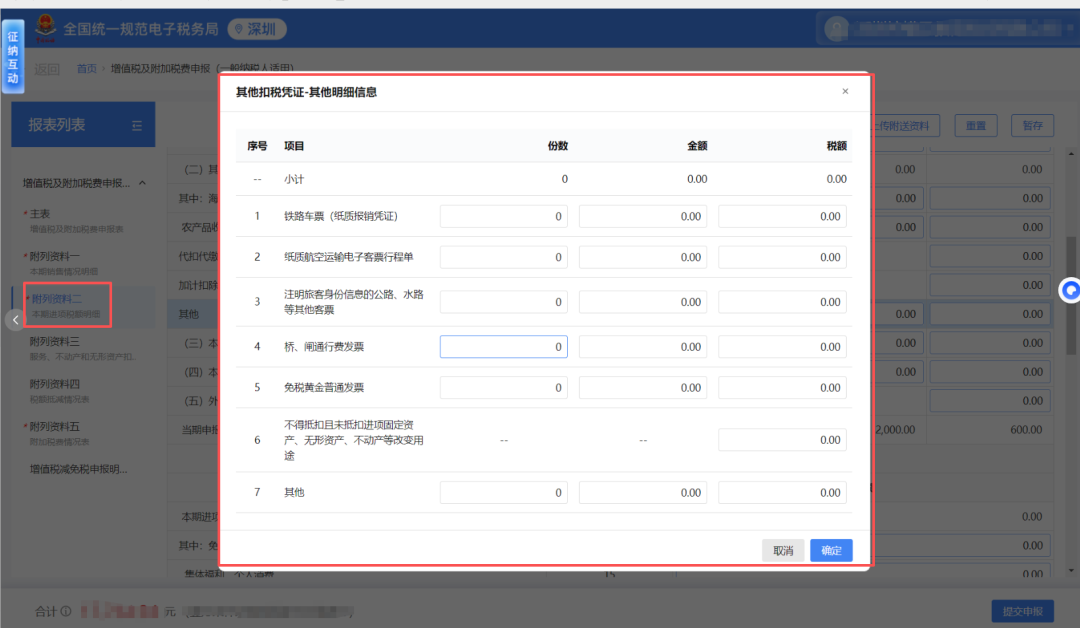Click the left arrow sidebar collapse handle
Screen dimensions: 1080x628
pyautogui.click(x=14, y=319)
